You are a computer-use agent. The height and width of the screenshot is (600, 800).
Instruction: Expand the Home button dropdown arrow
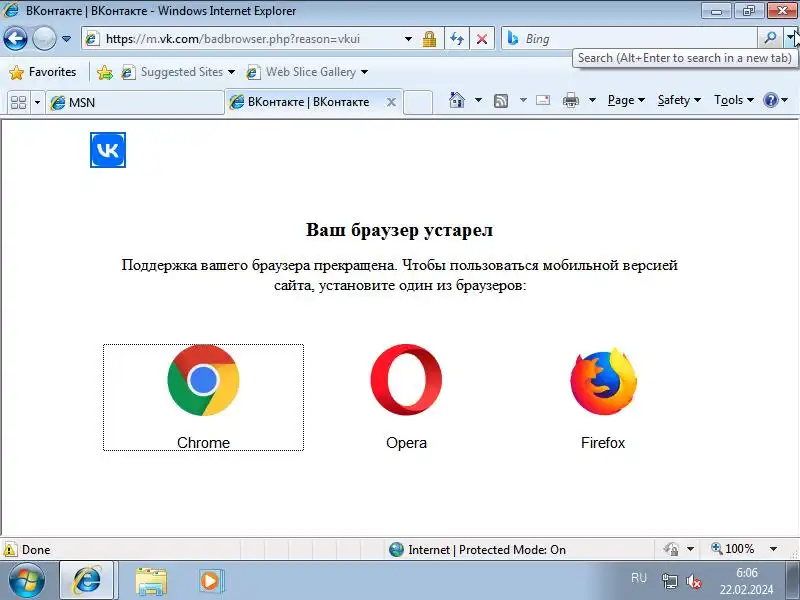pyautogui.click(x=478, y=100)
